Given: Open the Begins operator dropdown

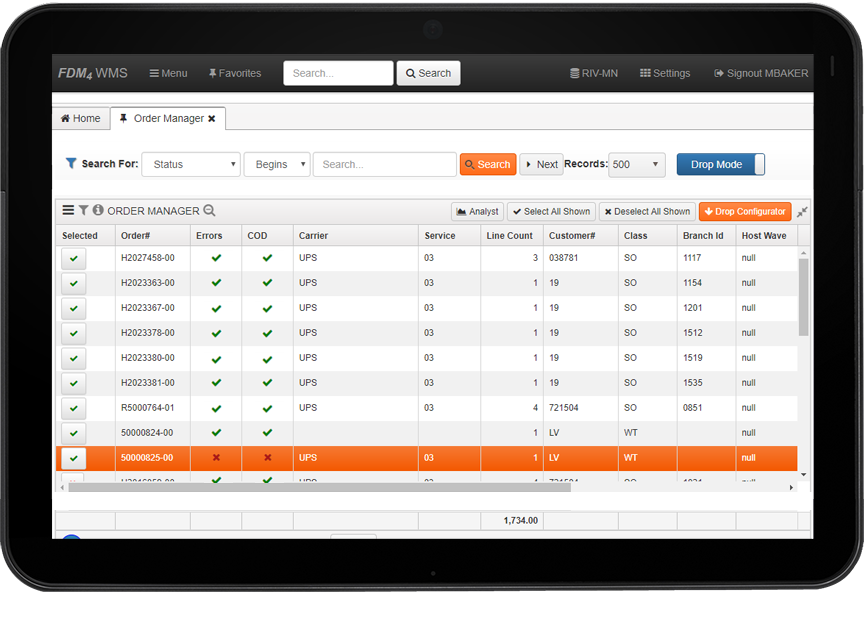Looking at the screenshot, I should 276,165.
